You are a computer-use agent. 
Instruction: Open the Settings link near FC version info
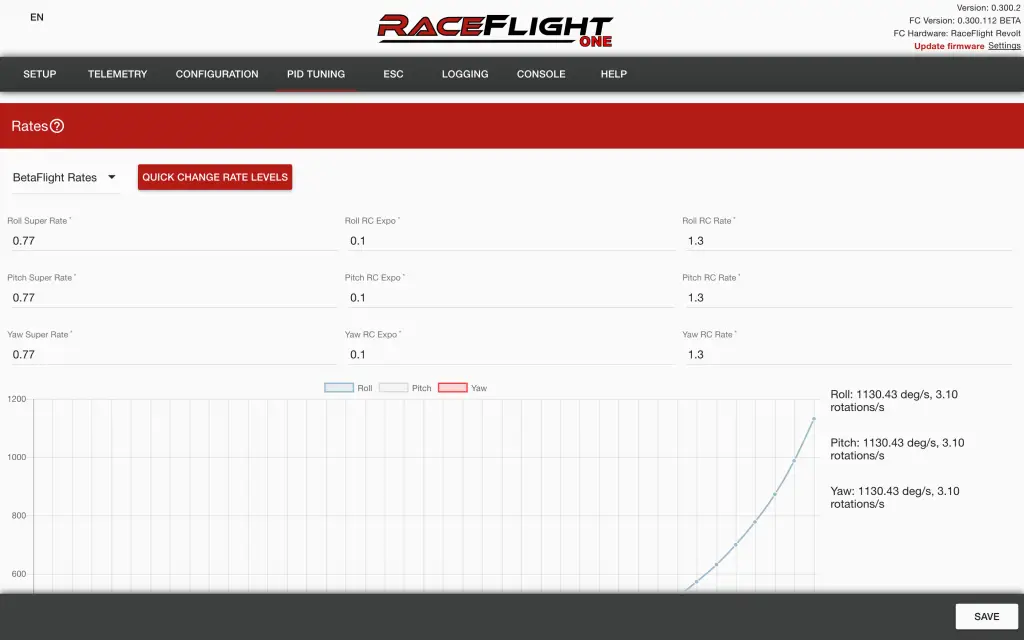point(1004,45)
